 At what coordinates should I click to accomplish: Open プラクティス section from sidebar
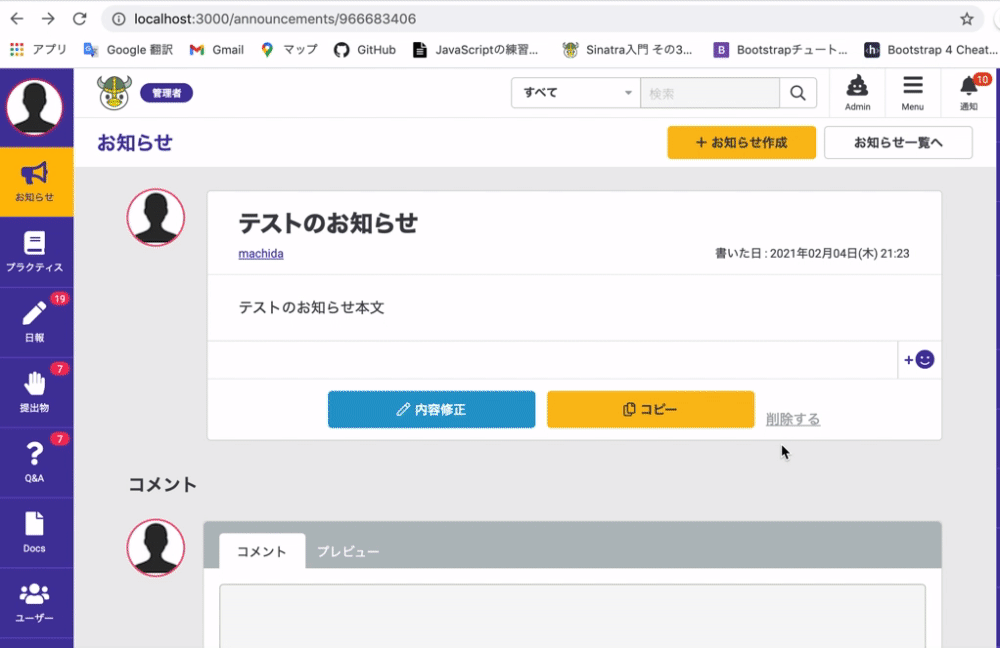(x=37, y=250)
